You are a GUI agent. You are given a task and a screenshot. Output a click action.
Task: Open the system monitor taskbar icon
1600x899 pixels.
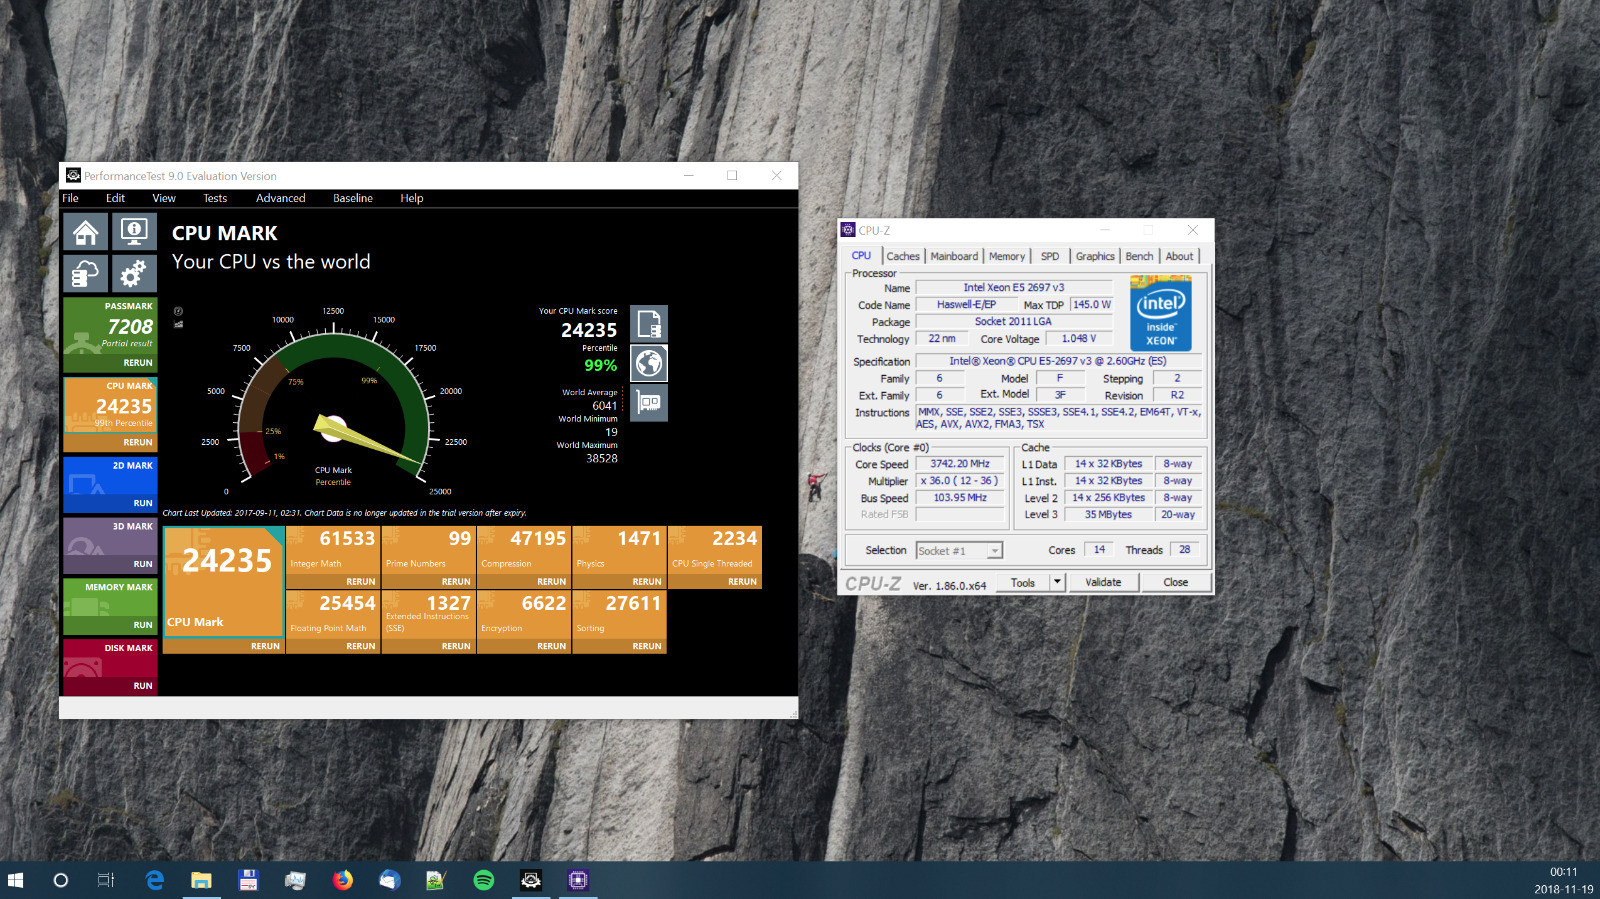(x=295, y=880)
